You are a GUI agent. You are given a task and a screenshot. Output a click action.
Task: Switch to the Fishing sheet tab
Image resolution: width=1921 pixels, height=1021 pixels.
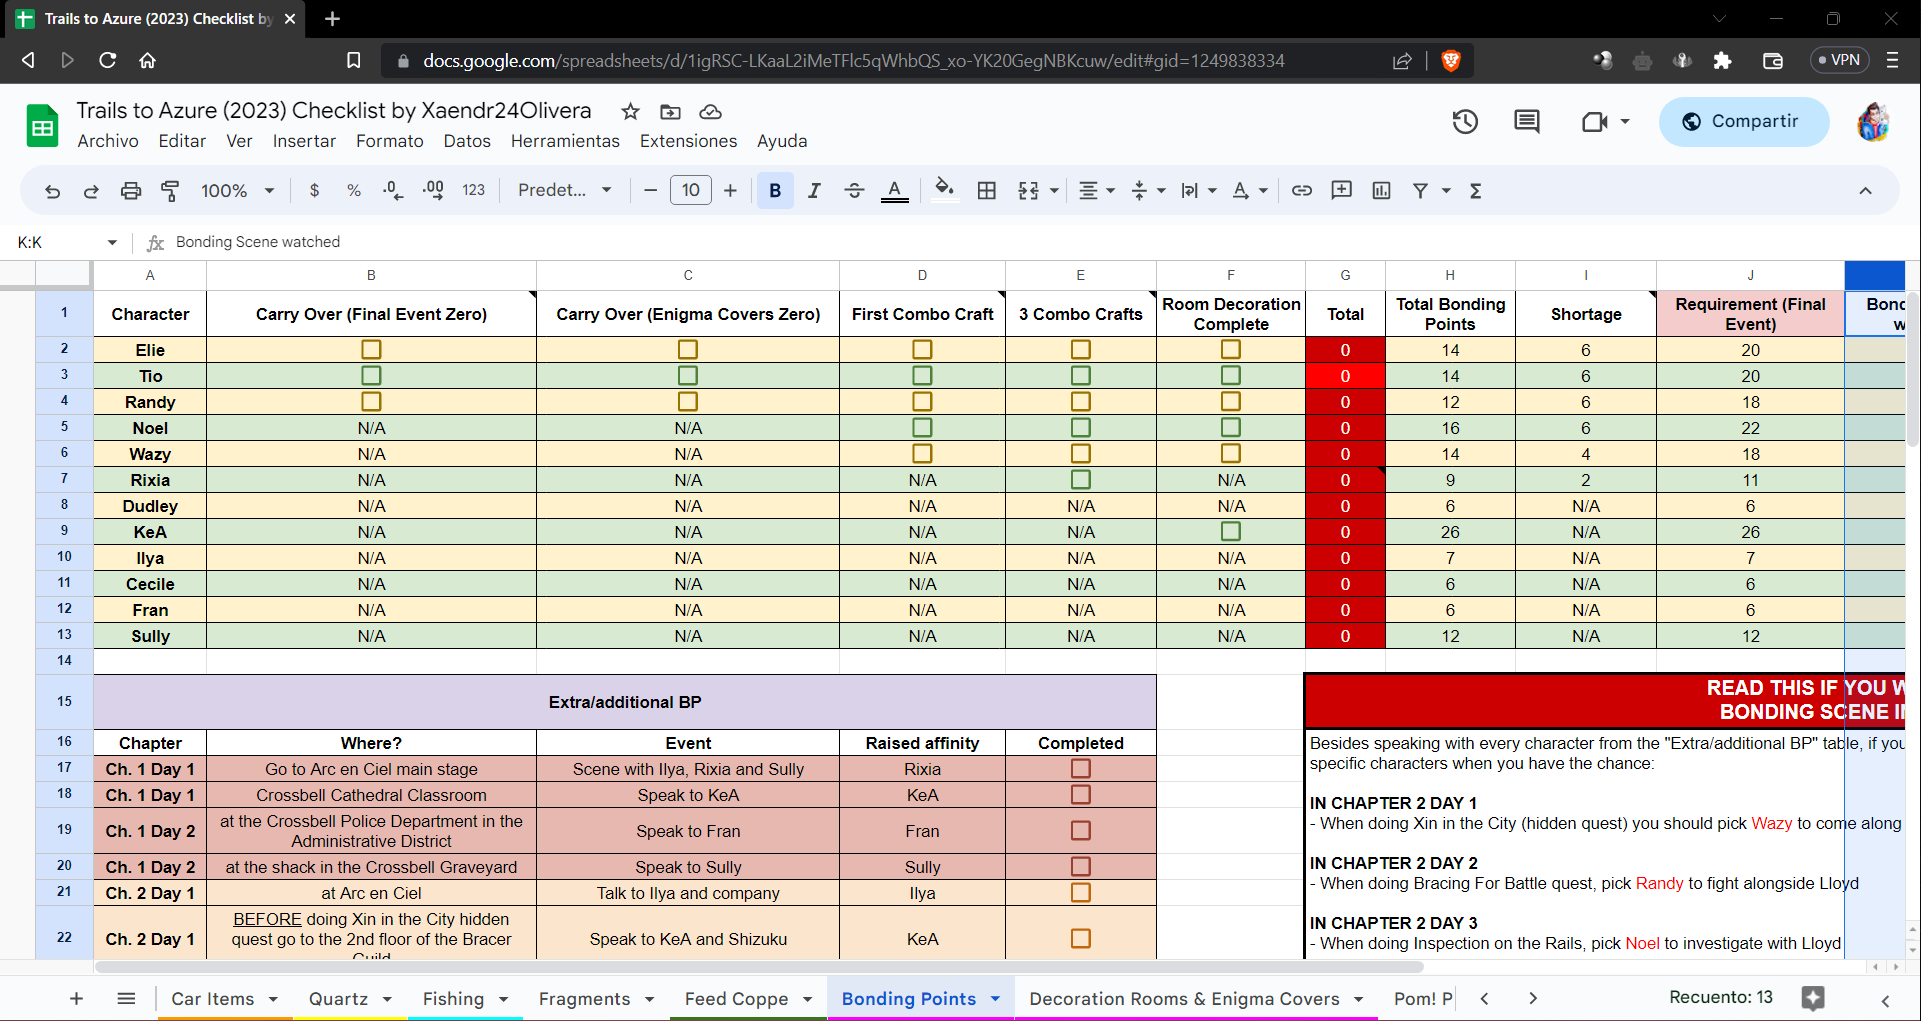(x=453, y=998)
